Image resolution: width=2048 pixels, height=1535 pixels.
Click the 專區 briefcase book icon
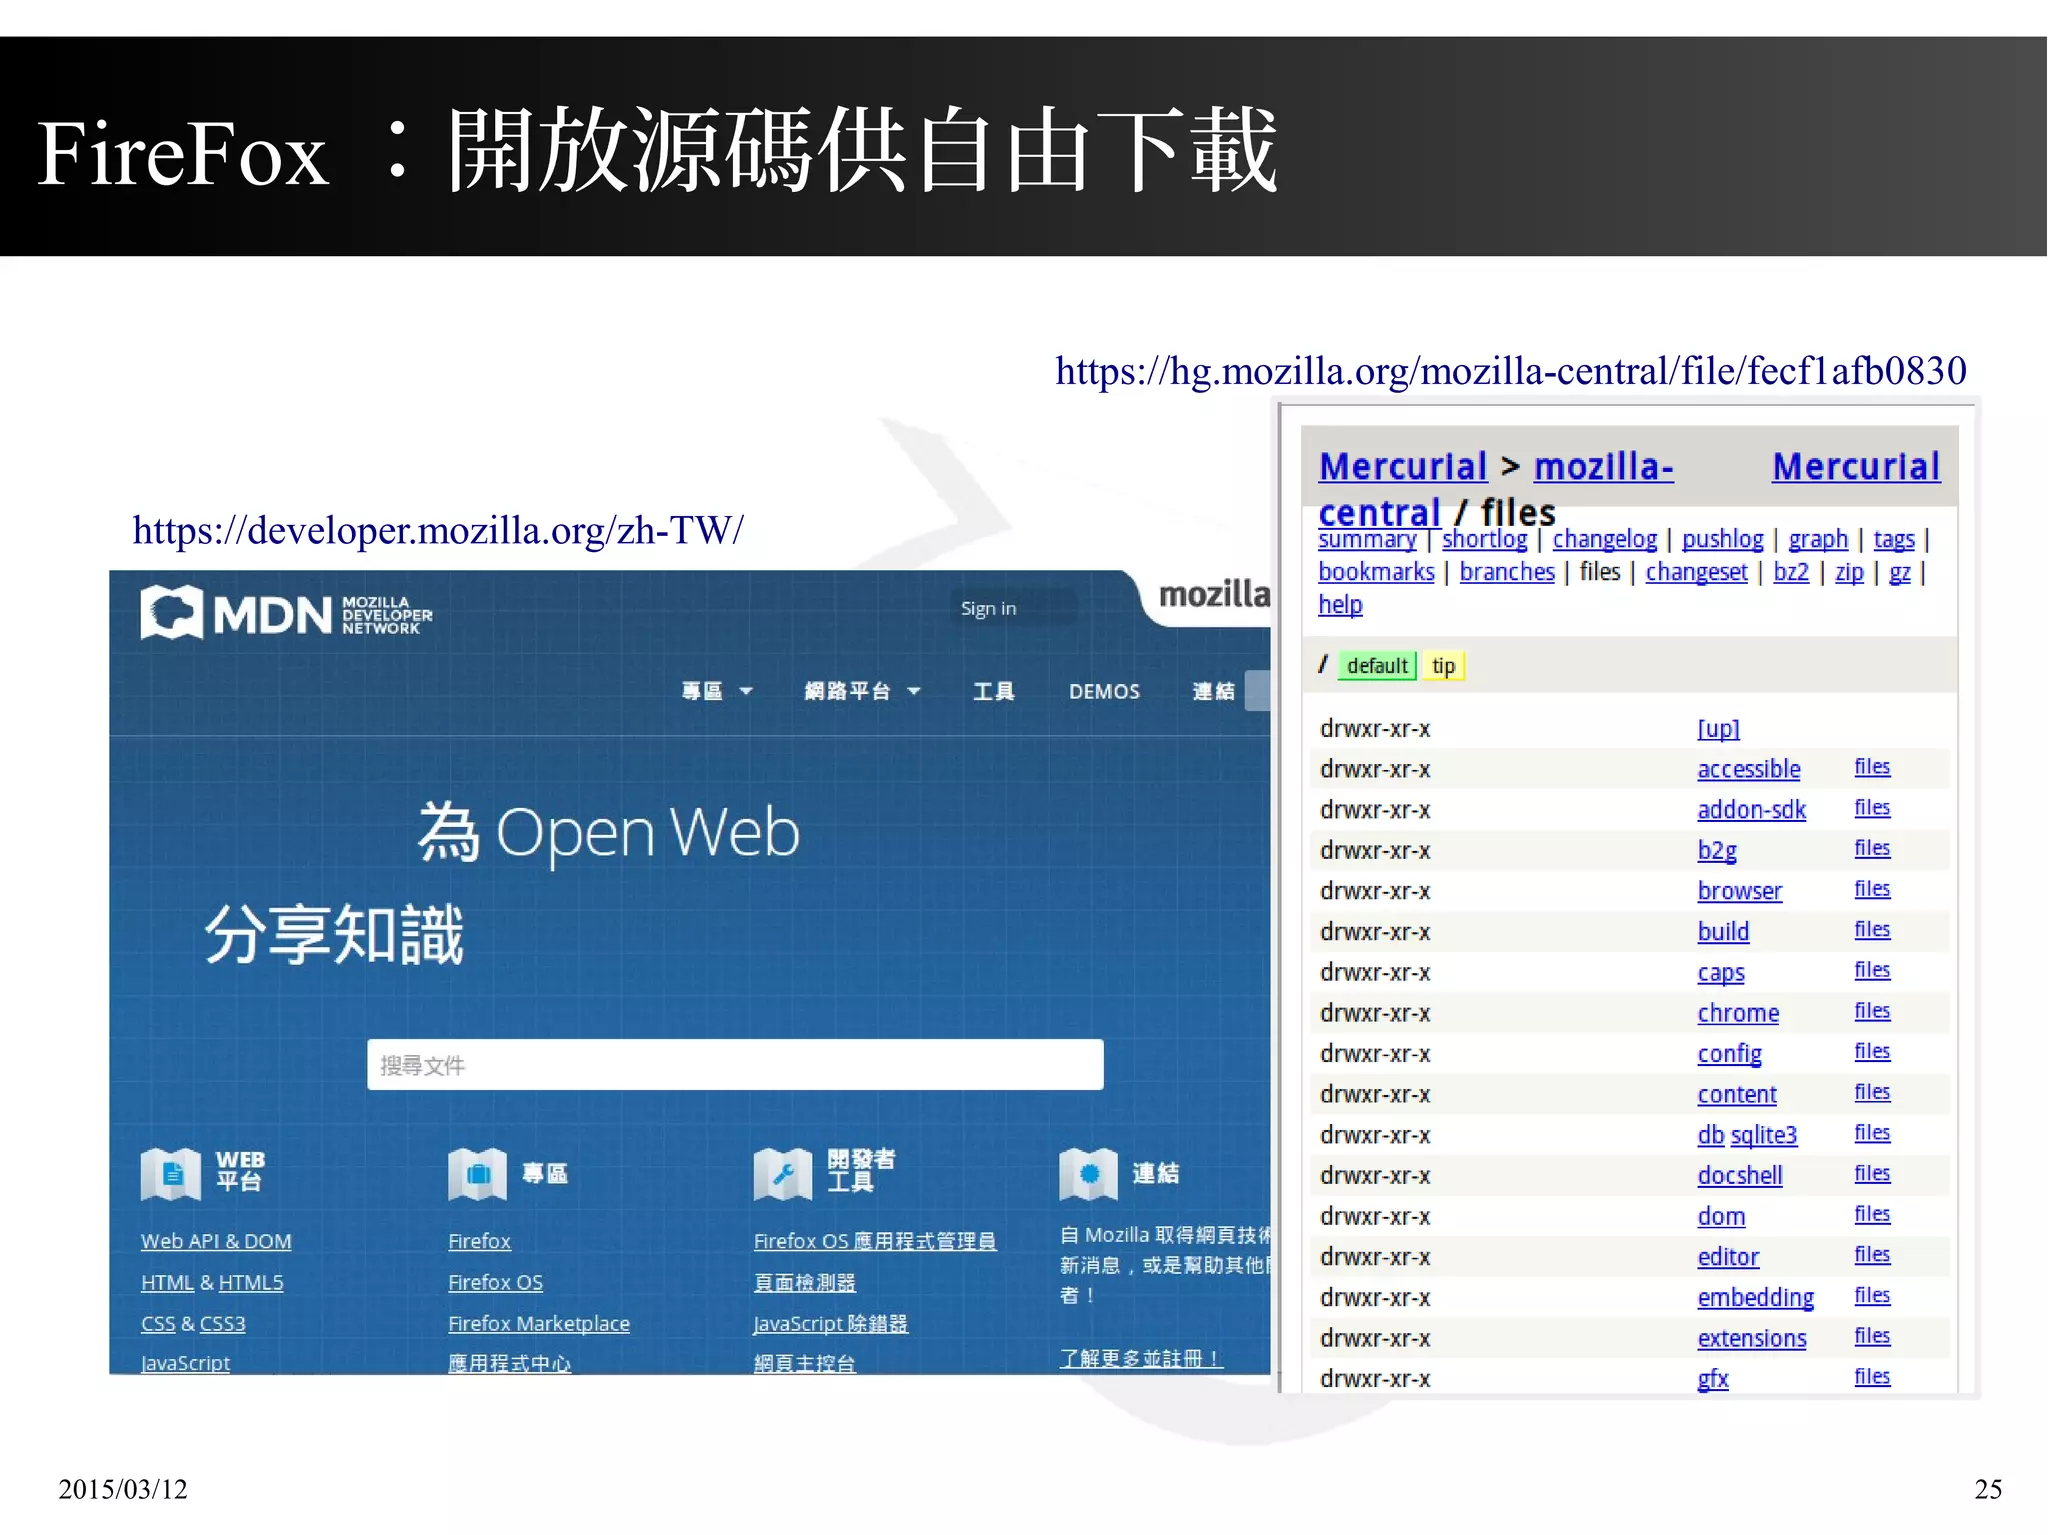[478, 1173]
